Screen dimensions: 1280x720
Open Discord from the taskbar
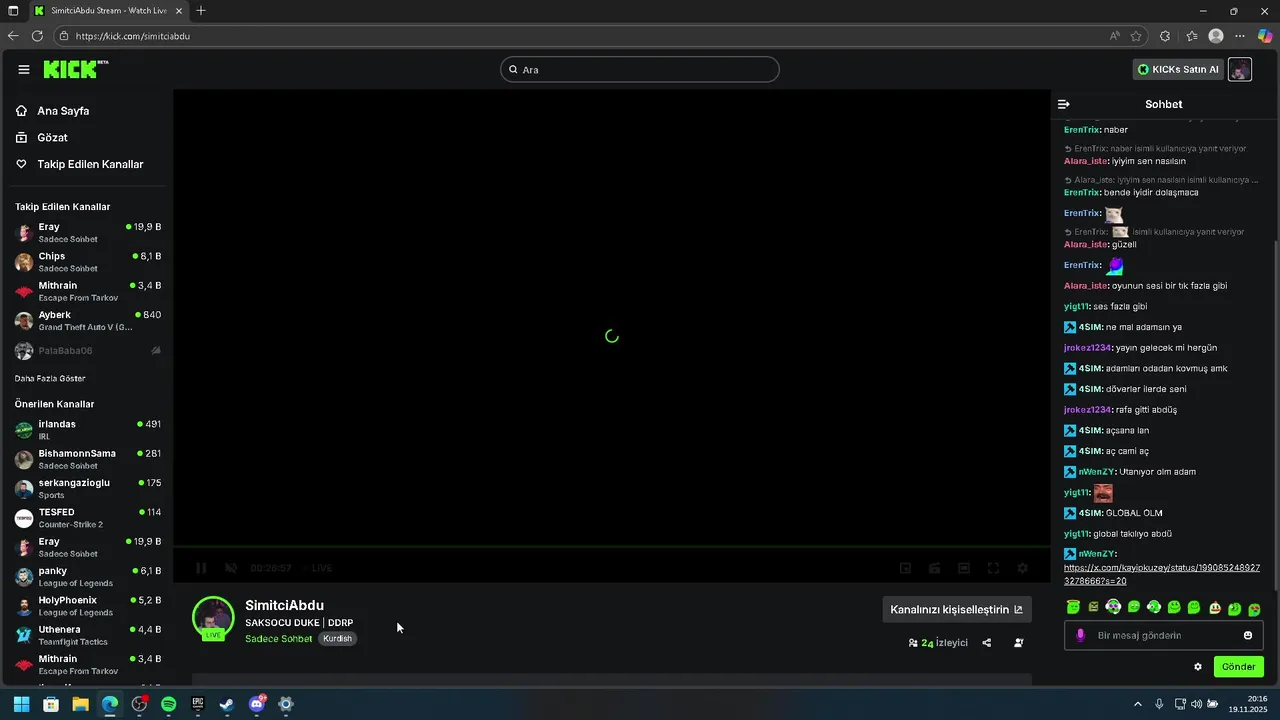tap(256, 704)
